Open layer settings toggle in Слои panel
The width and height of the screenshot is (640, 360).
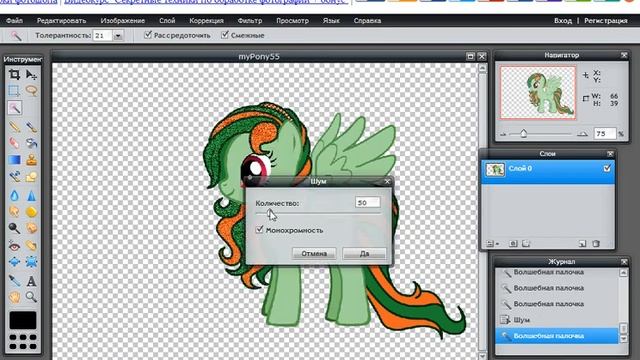coord(492,244)
